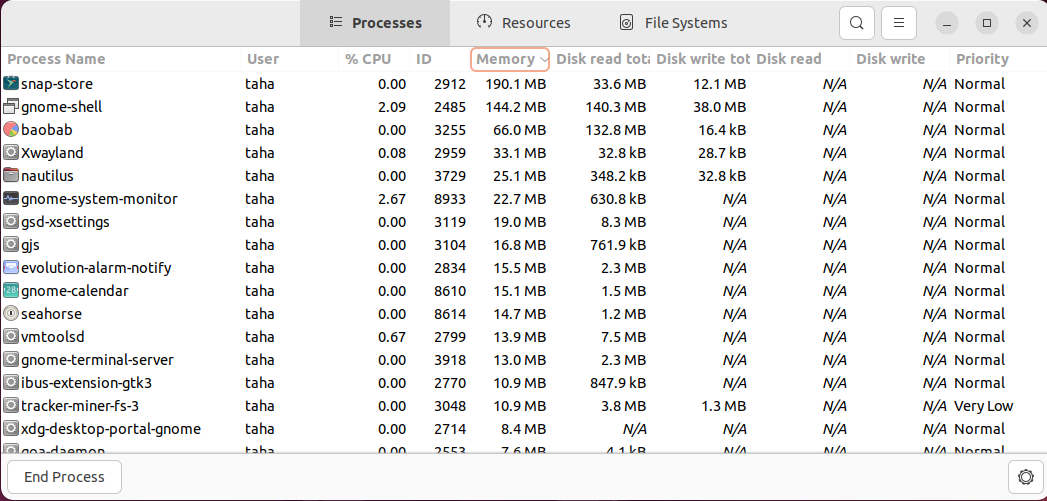
Task: Sort by Disk read total column
Action: [x=600, y=59]
